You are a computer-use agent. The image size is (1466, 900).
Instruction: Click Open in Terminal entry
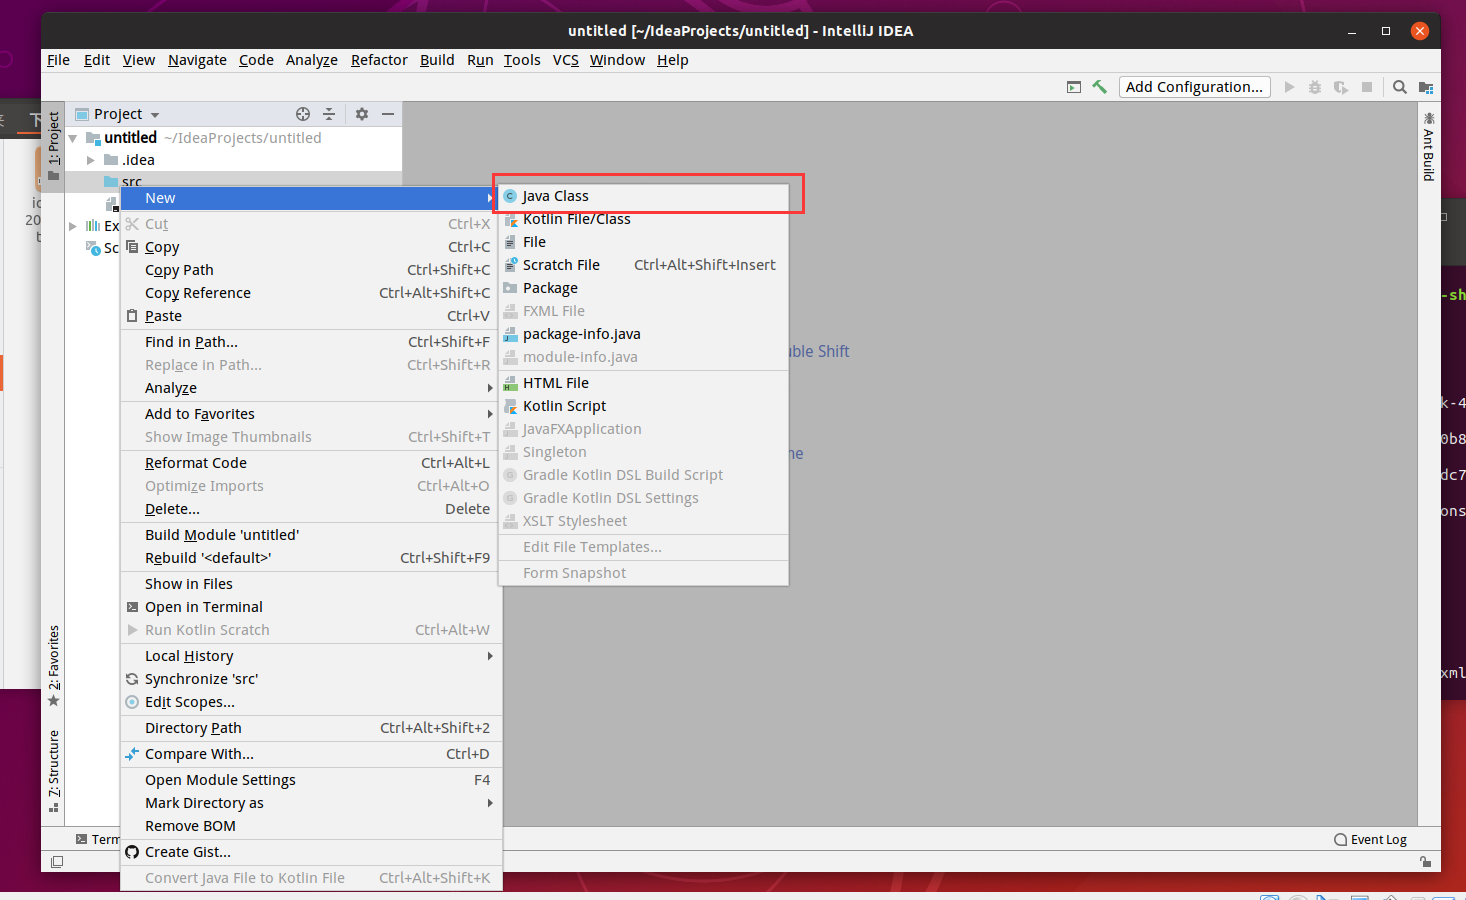[310, 607]
